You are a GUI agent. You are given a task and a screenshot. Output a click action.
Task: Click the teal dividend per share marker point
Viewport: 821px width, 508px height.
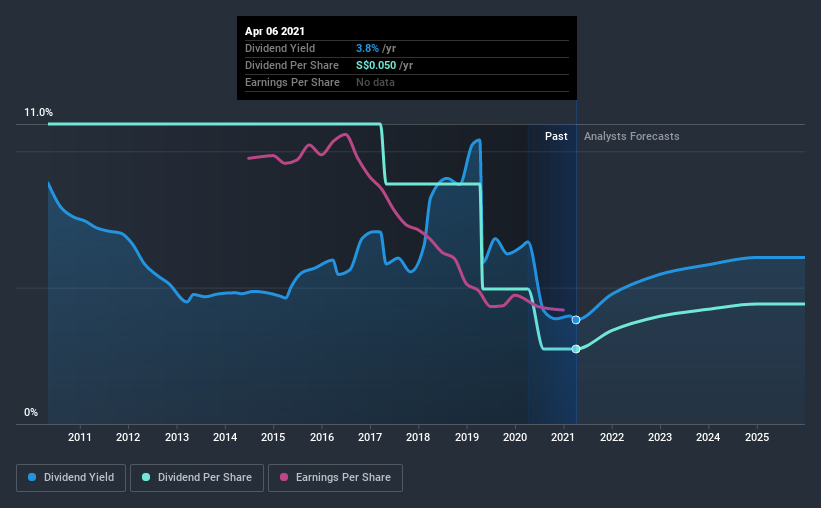pyautogui.click(x=576, y=349)
